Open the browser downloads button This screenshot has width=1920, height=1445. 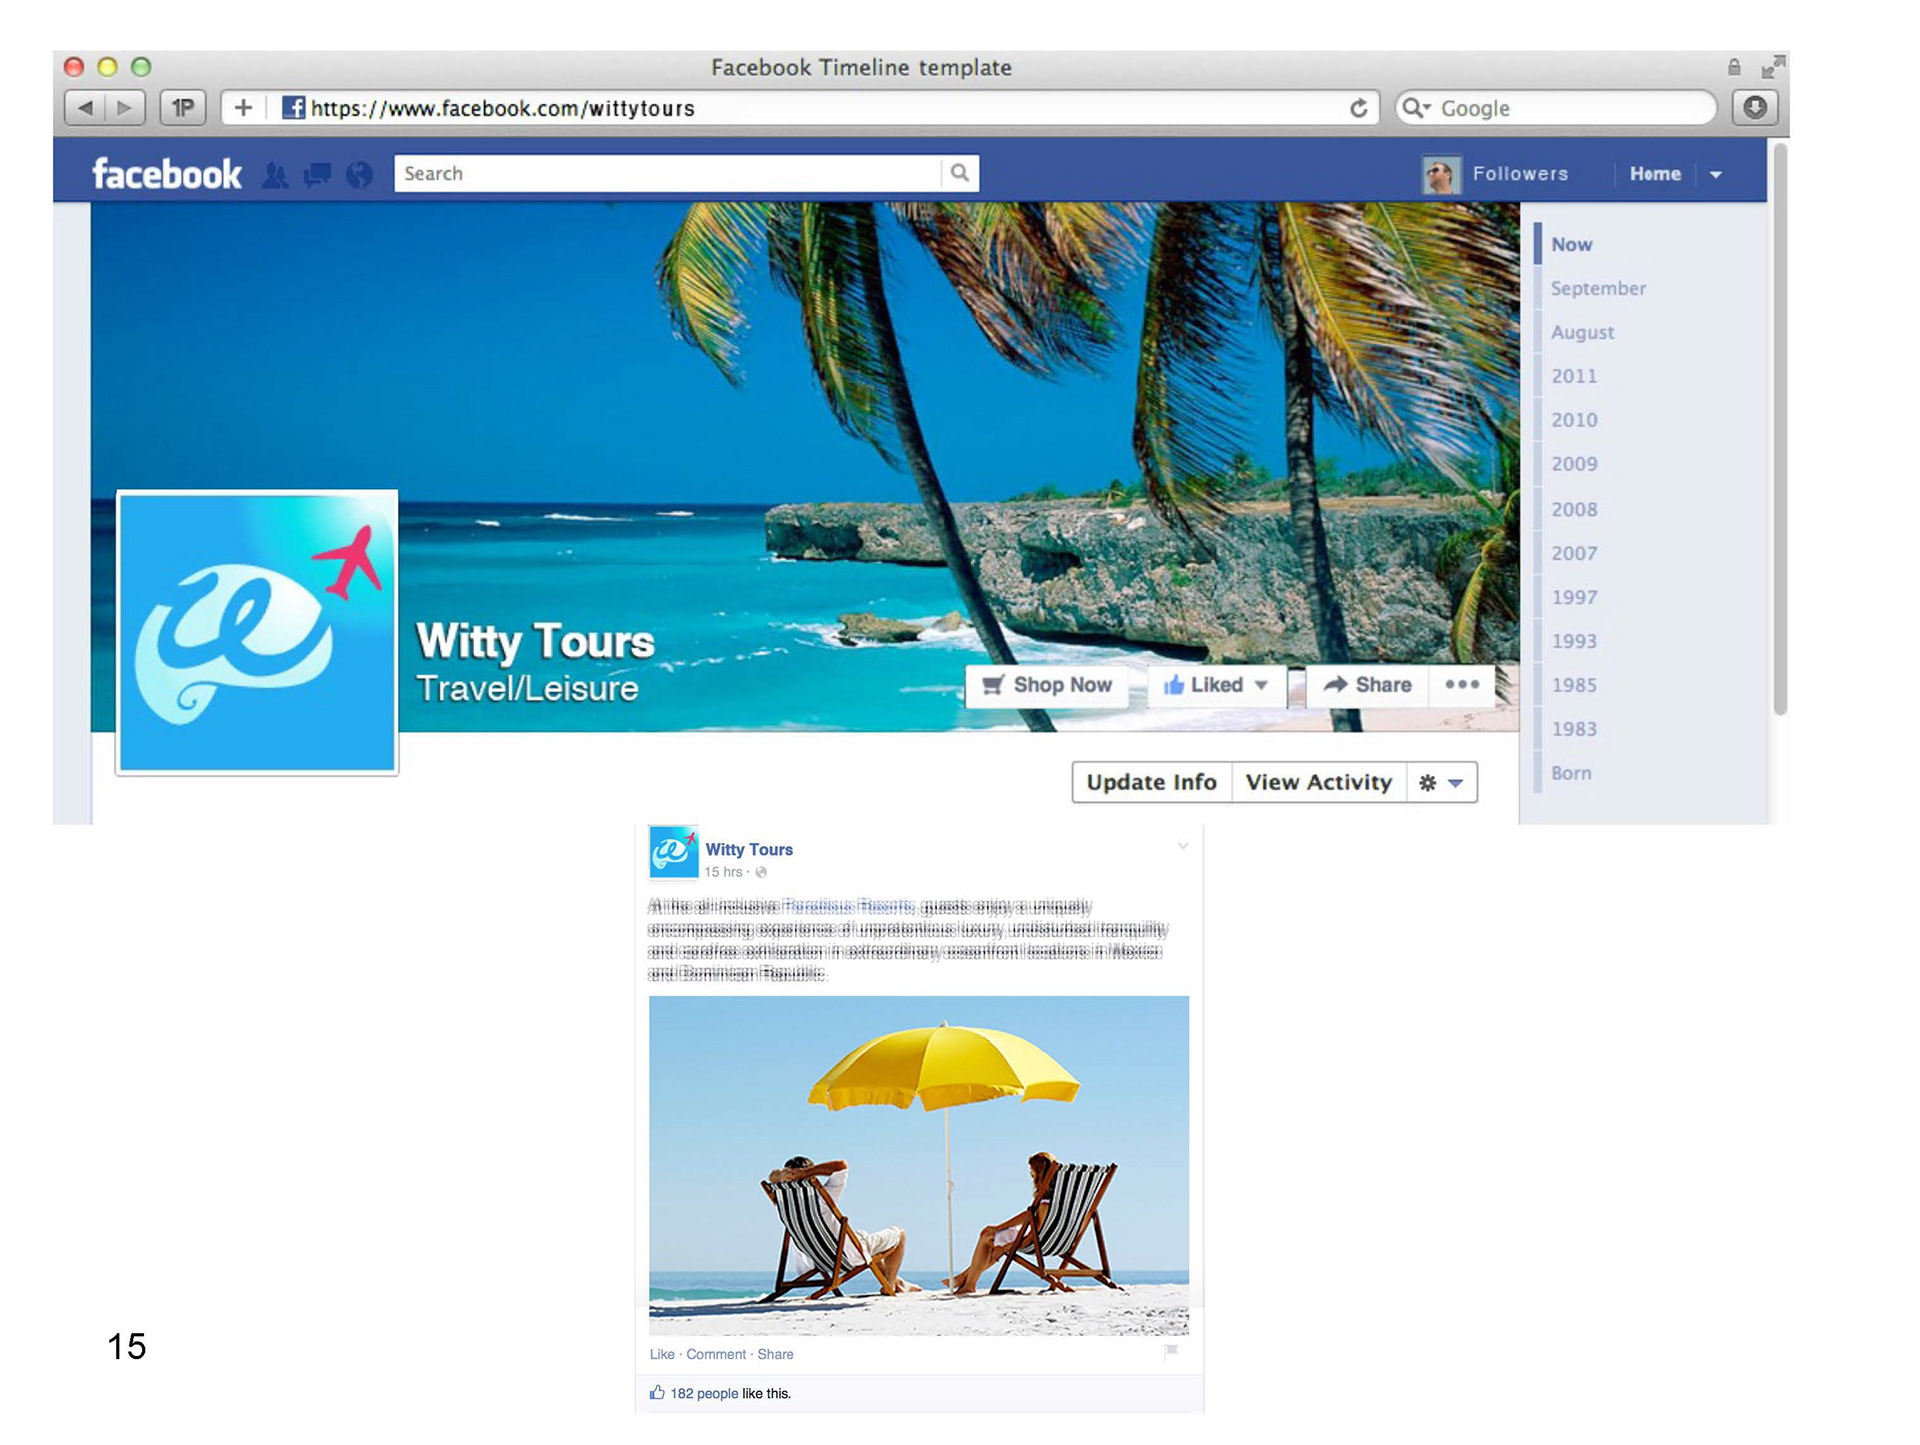click(1755, 108)
